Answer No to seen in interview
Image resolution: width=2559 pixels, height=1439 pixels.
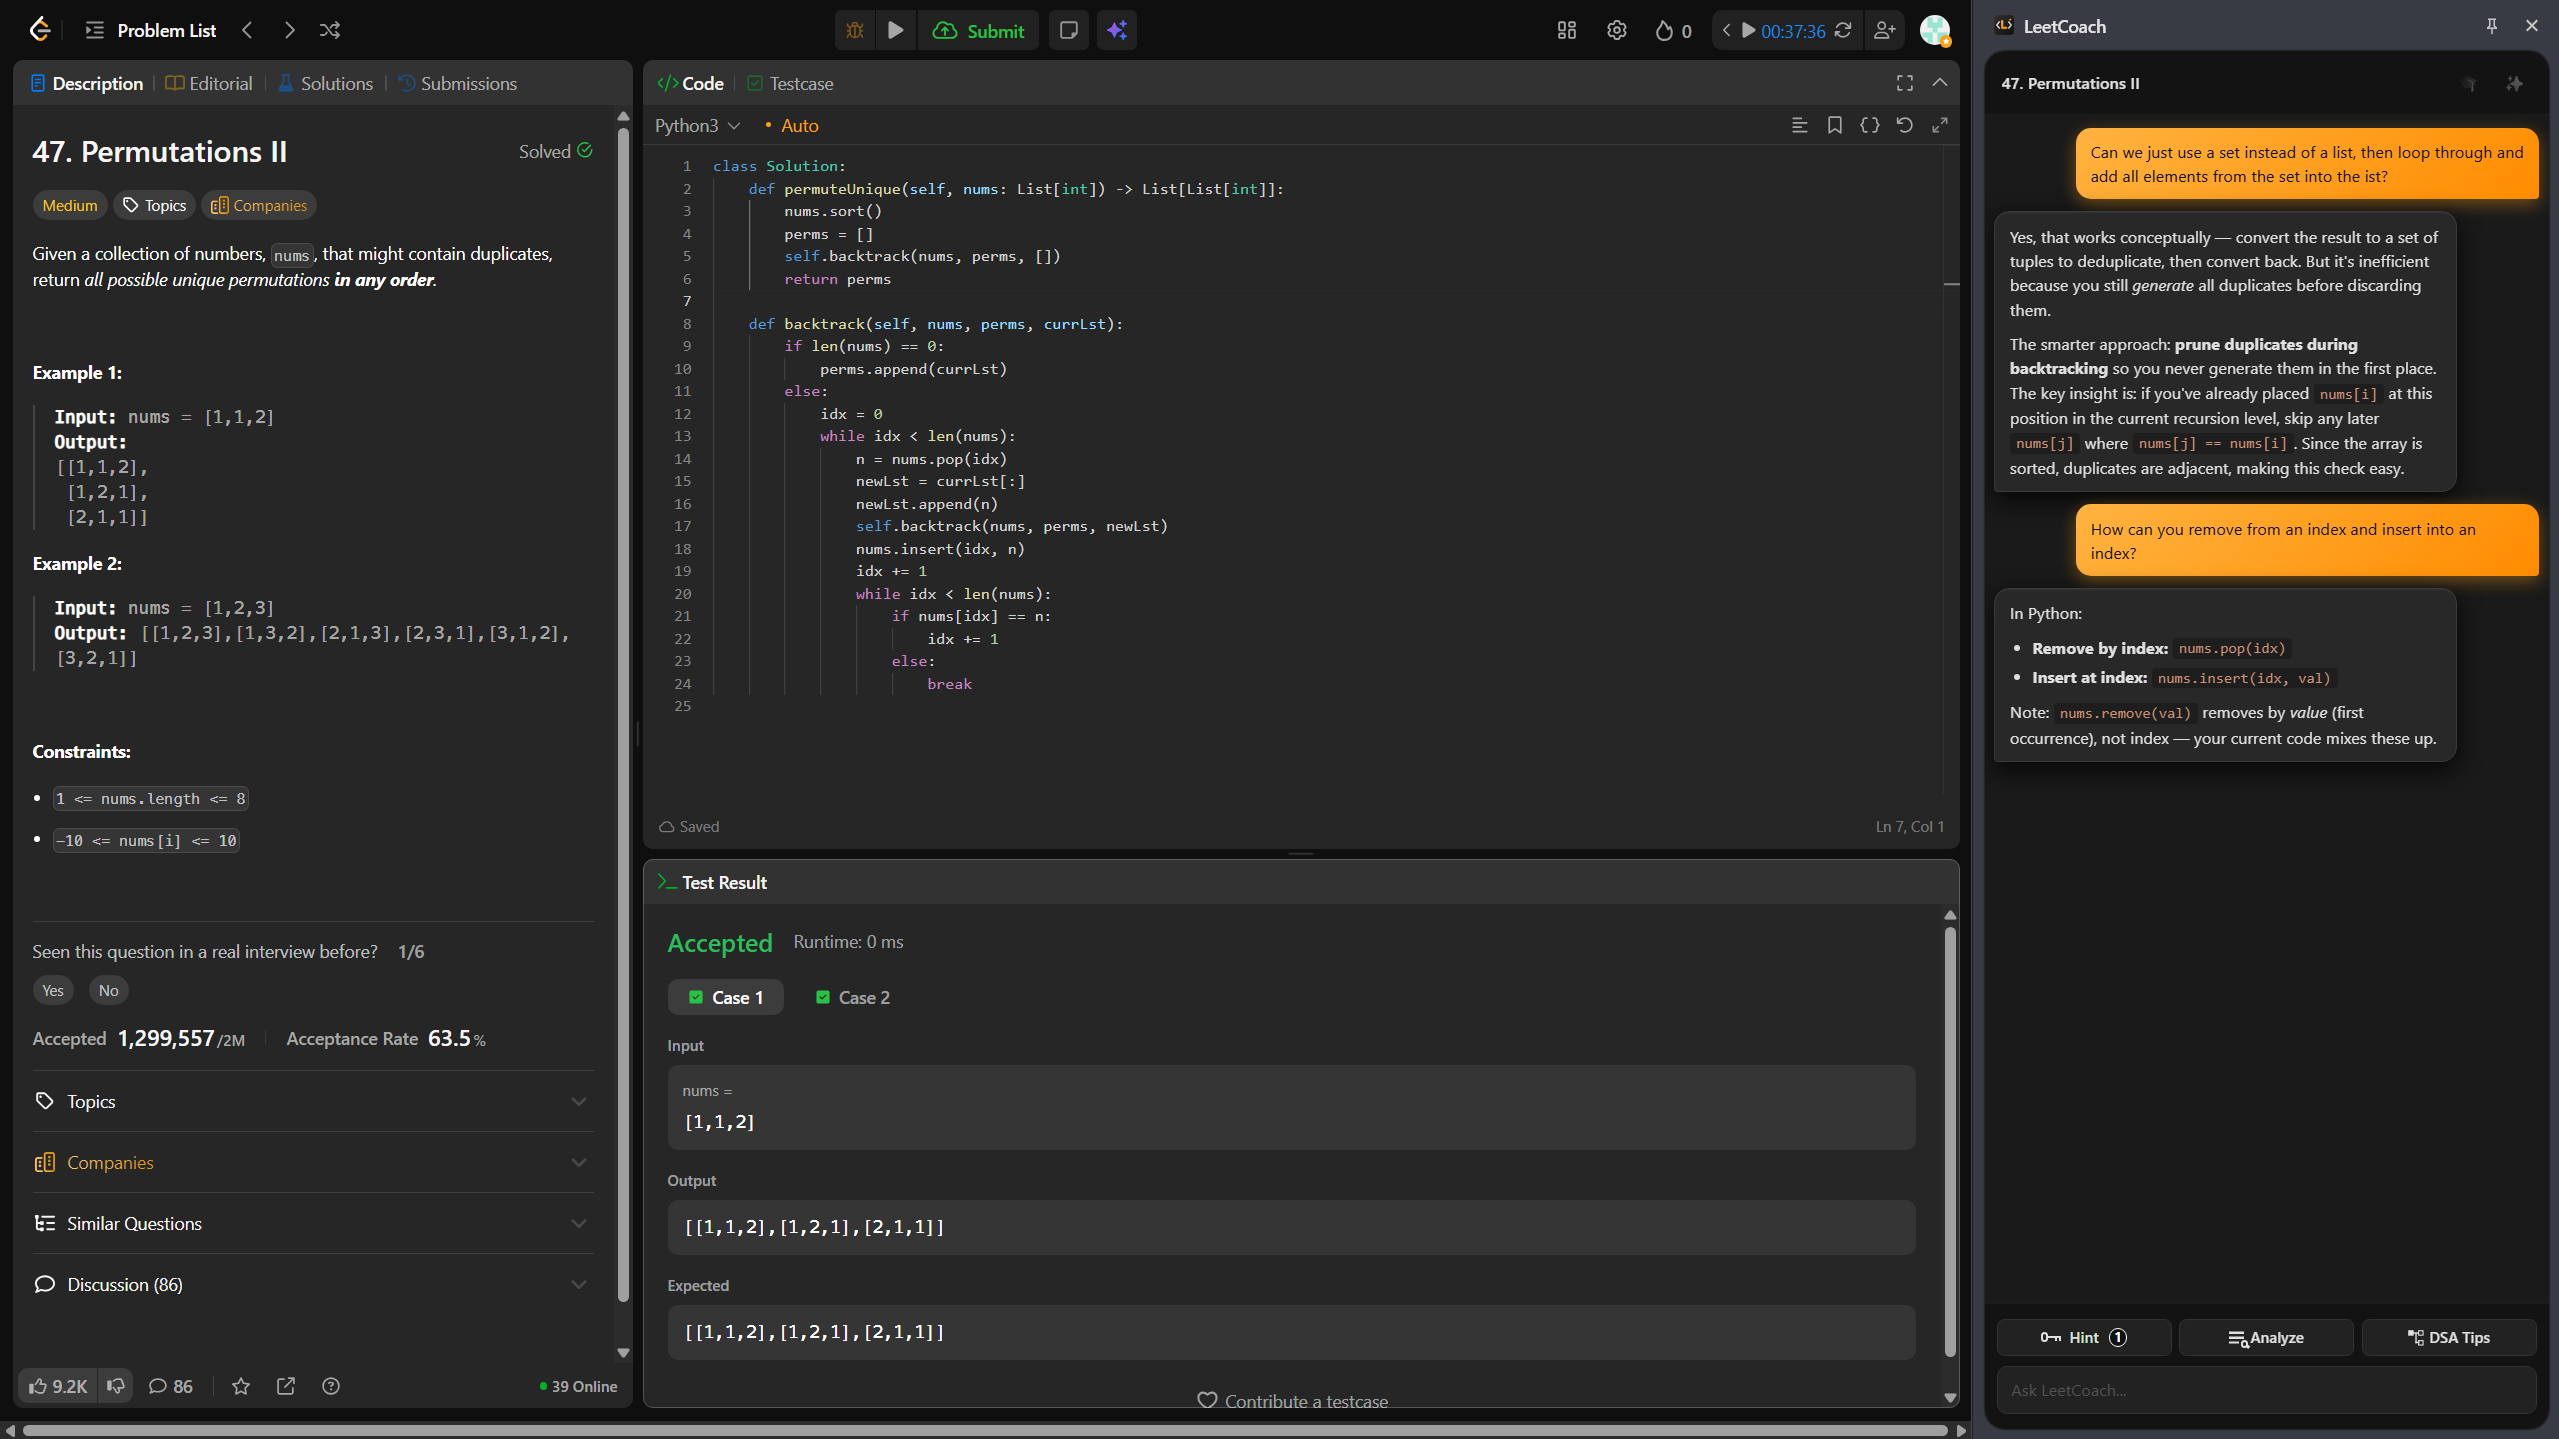tap(108, 990)
